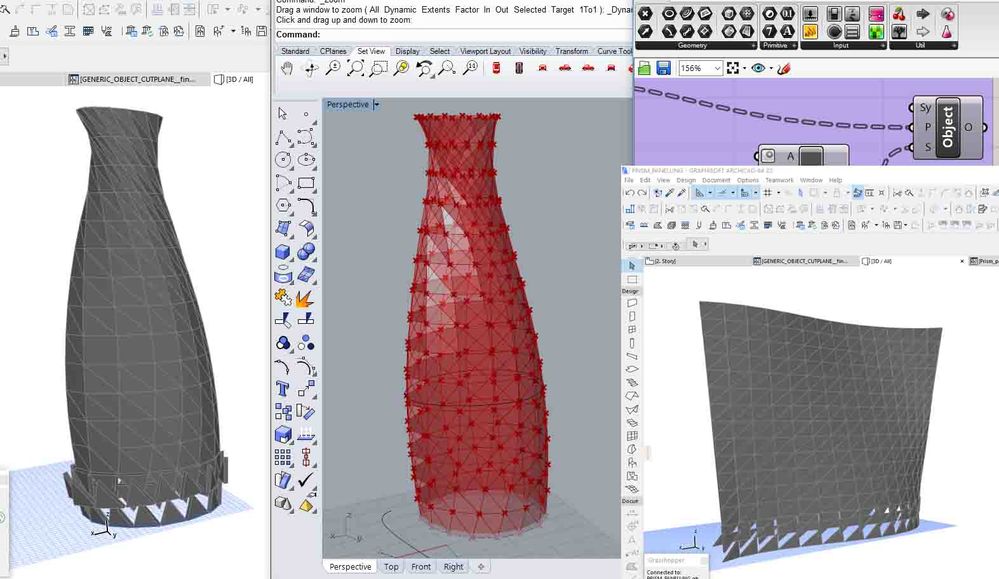Viewport: 999px width, 579px height.
Task: Click the Zoom Window icon in Rhino
Action: (x=378, y=68)
